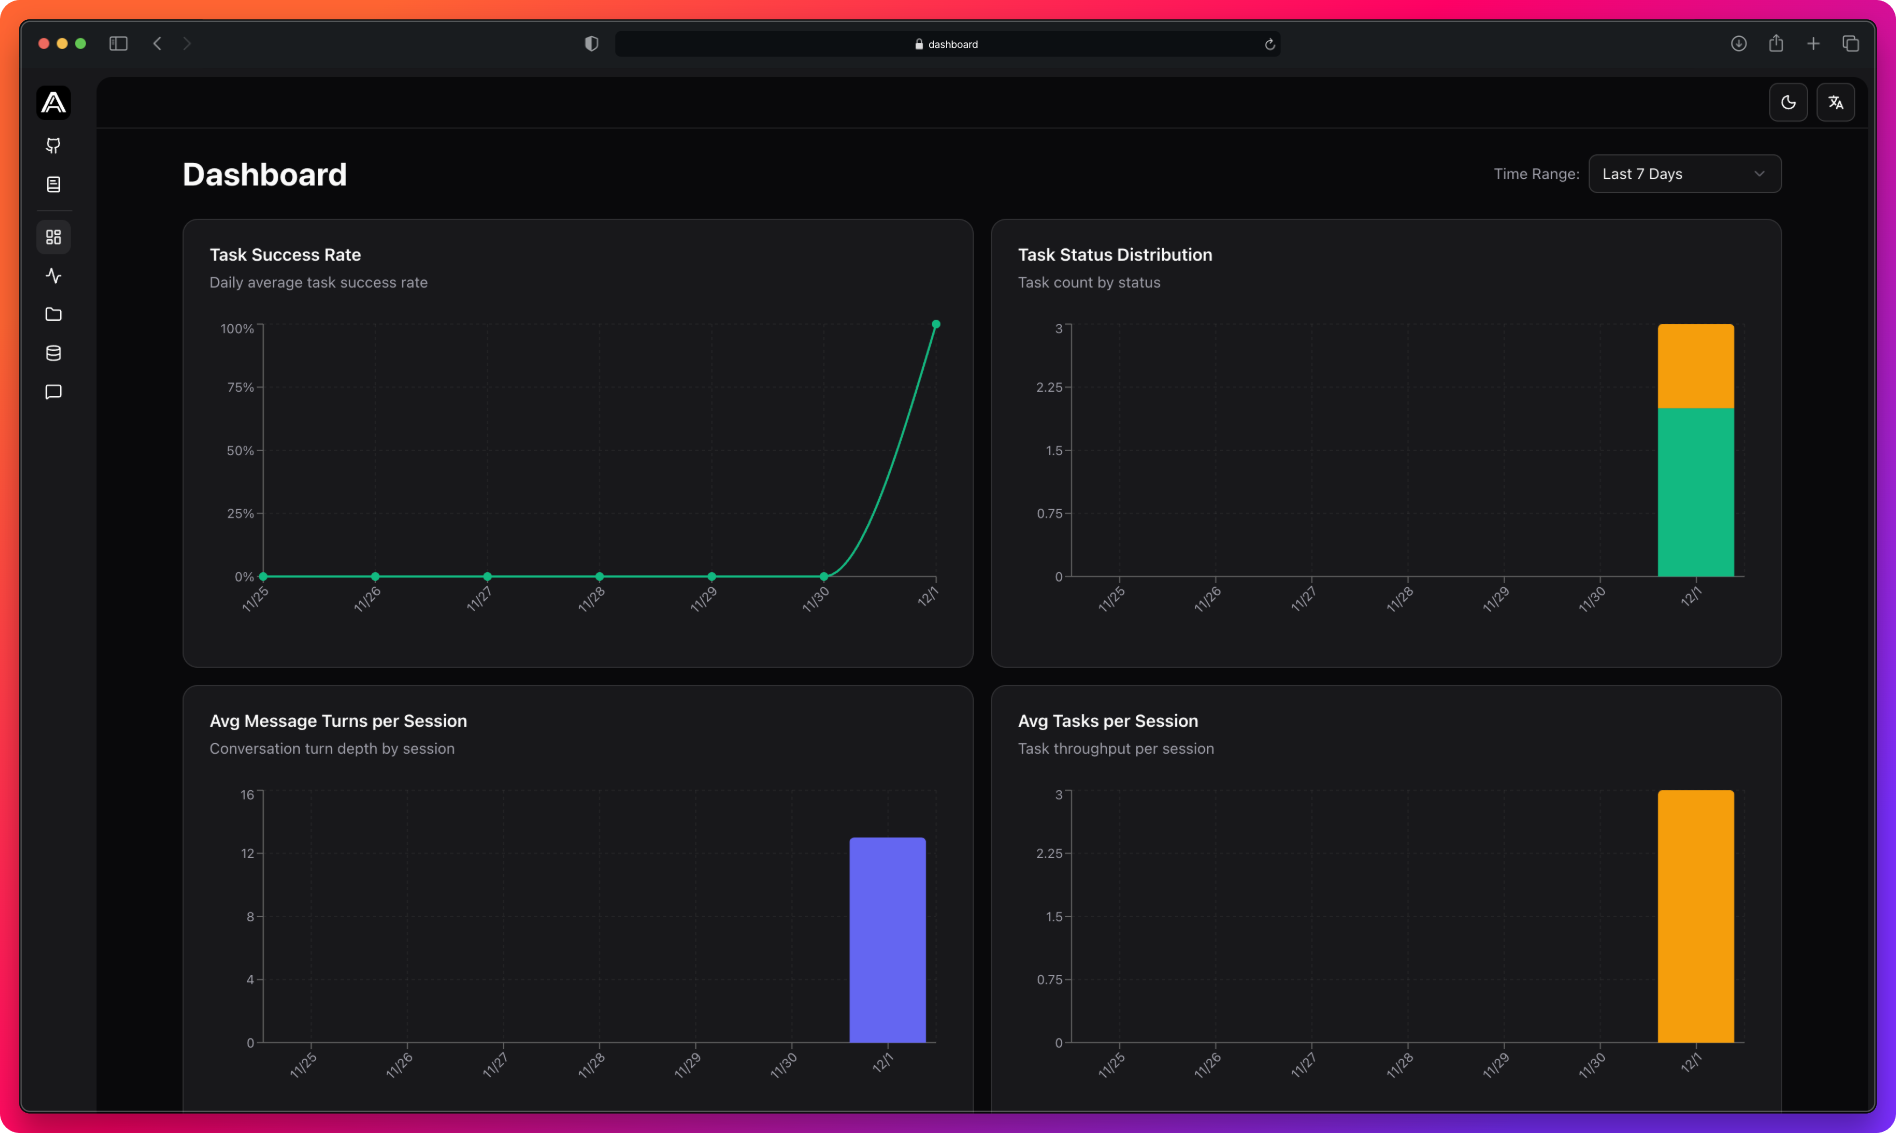
Task: Open the GitHub repository link in sidebar
Action: pyautogui.click(x=54, y=146)
